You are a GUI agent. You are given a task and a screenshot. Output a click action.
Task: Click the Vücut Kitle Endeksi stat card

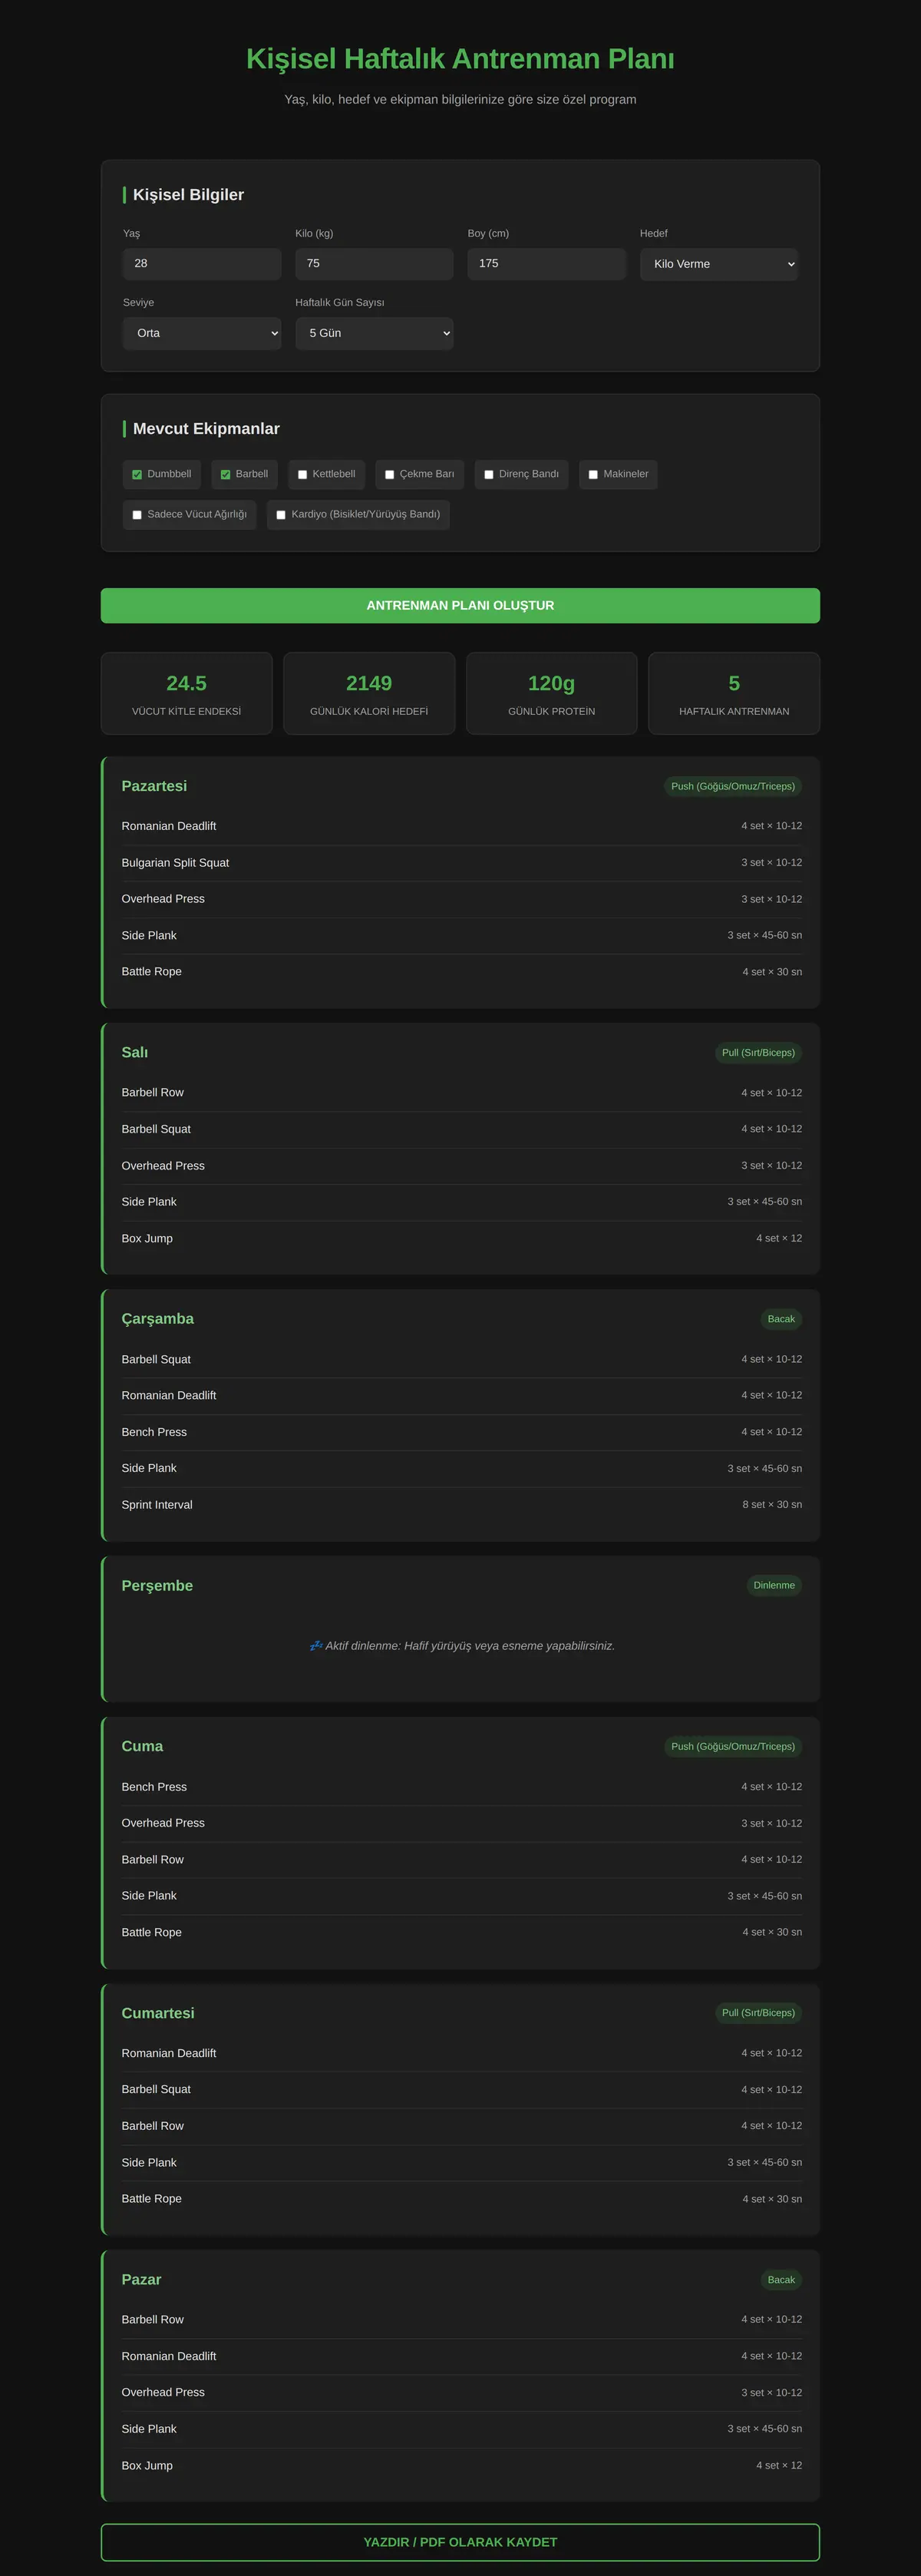[x=187, y=694]
